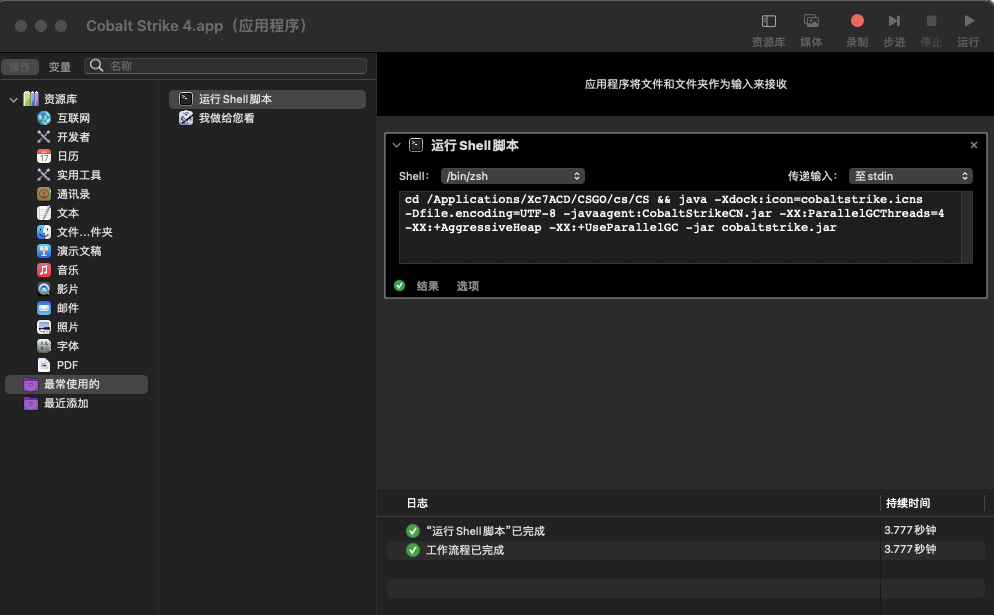Select the 演示文稿 Keynote category icon
This screenshot has height=615, width=994.
click(44, 251)
